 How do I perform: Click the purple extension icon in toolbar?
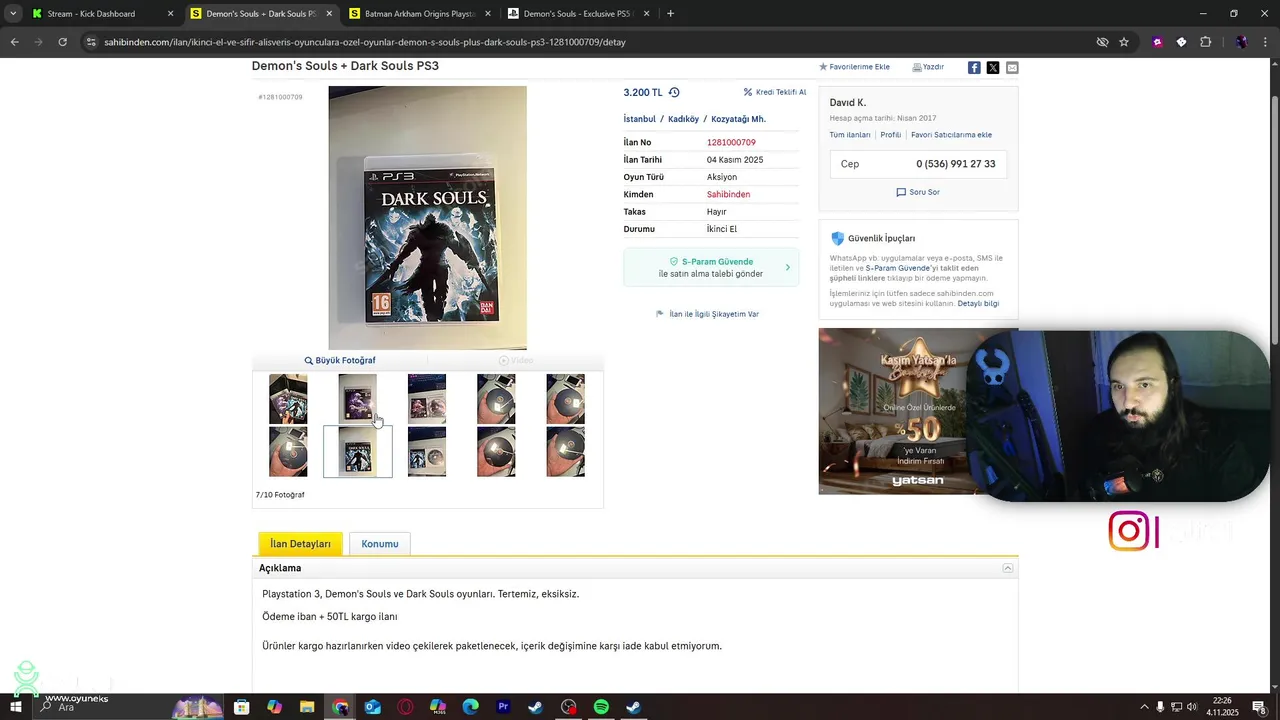(1158, 42)
